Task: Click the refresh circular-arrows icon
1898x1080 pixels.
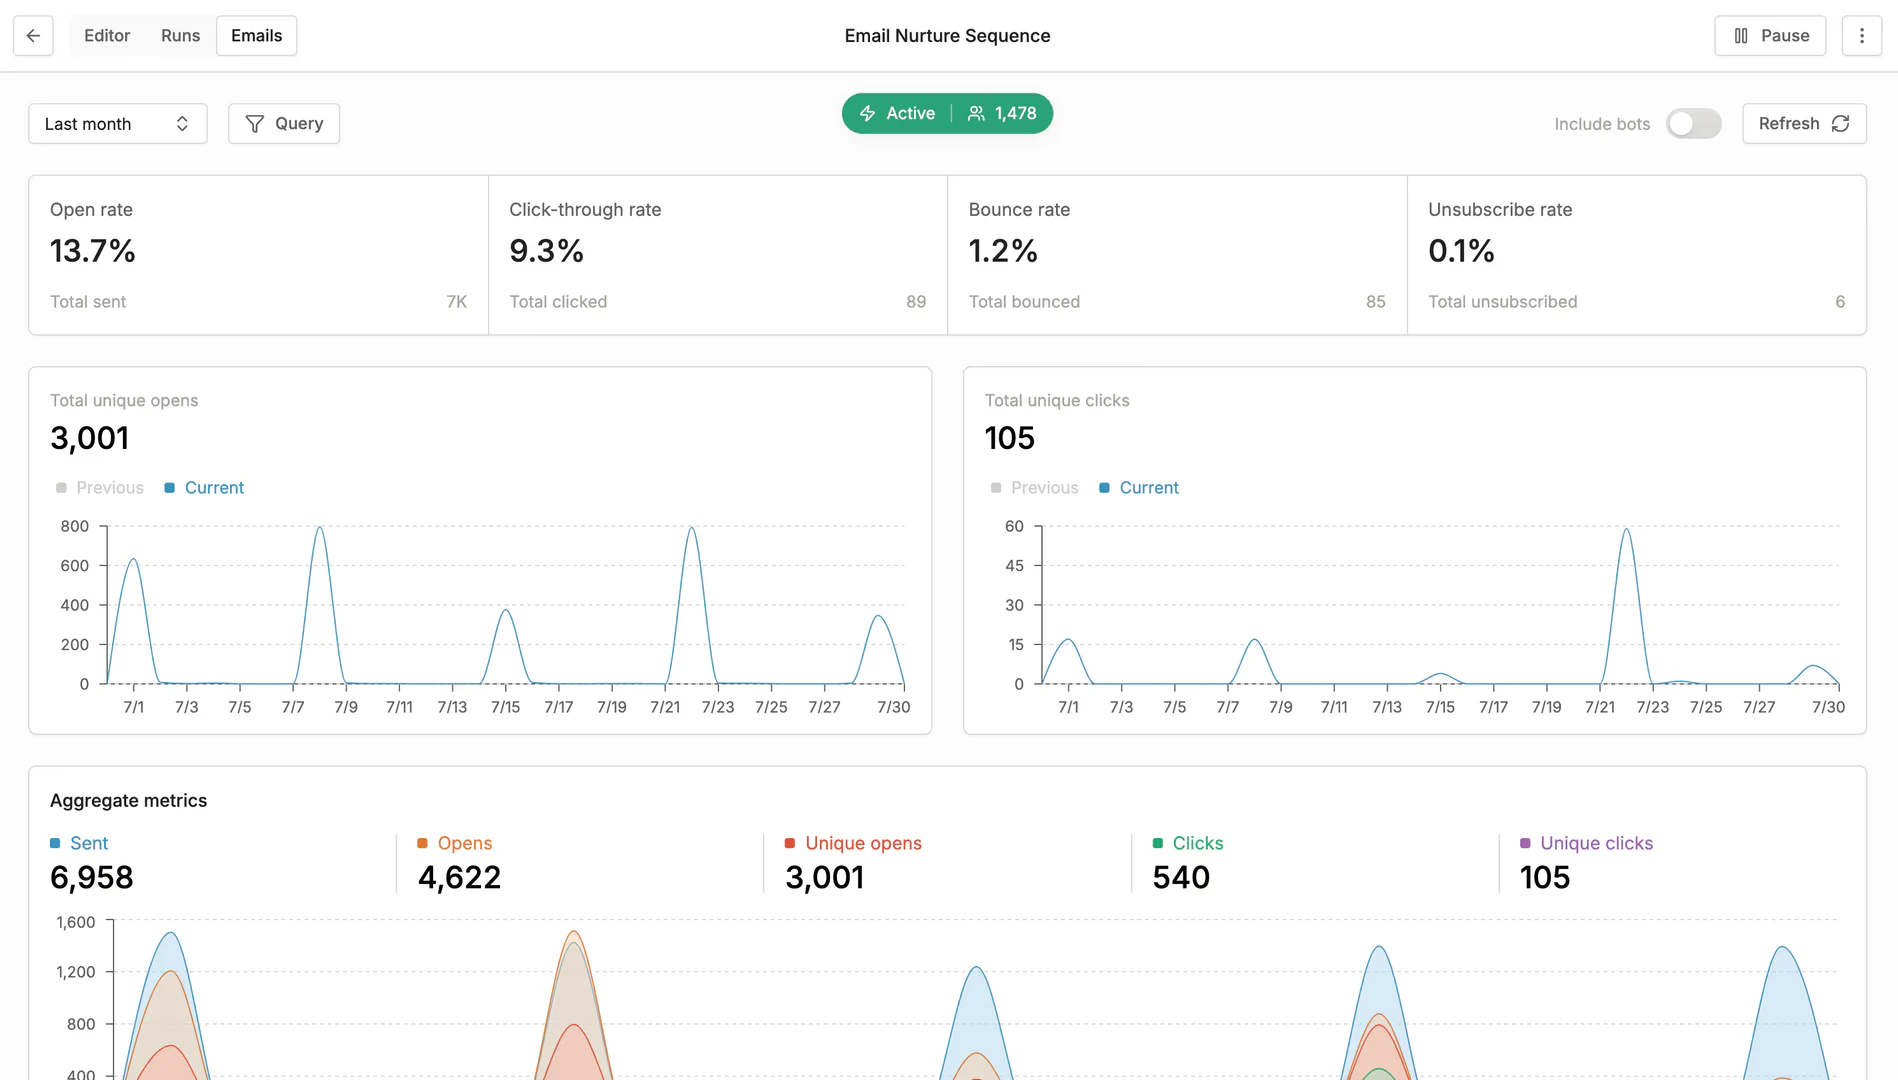Action: [x=1841, y=123]
